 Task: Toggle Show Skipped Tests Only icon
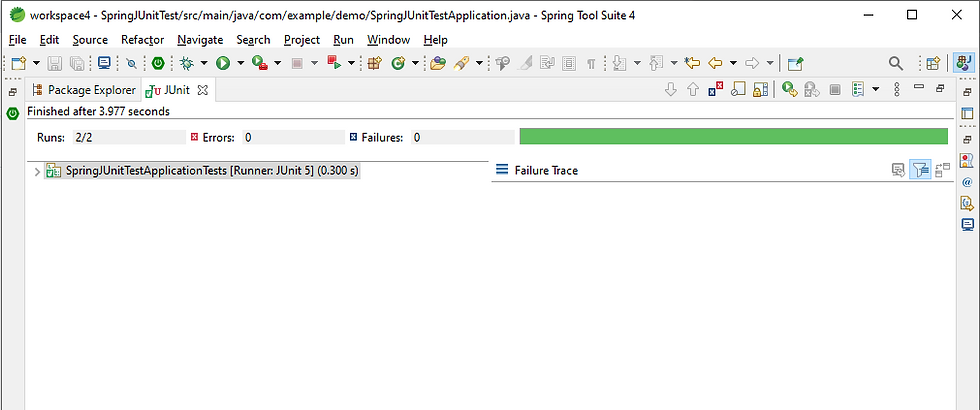pyautogui.click(x=738, y=90)
